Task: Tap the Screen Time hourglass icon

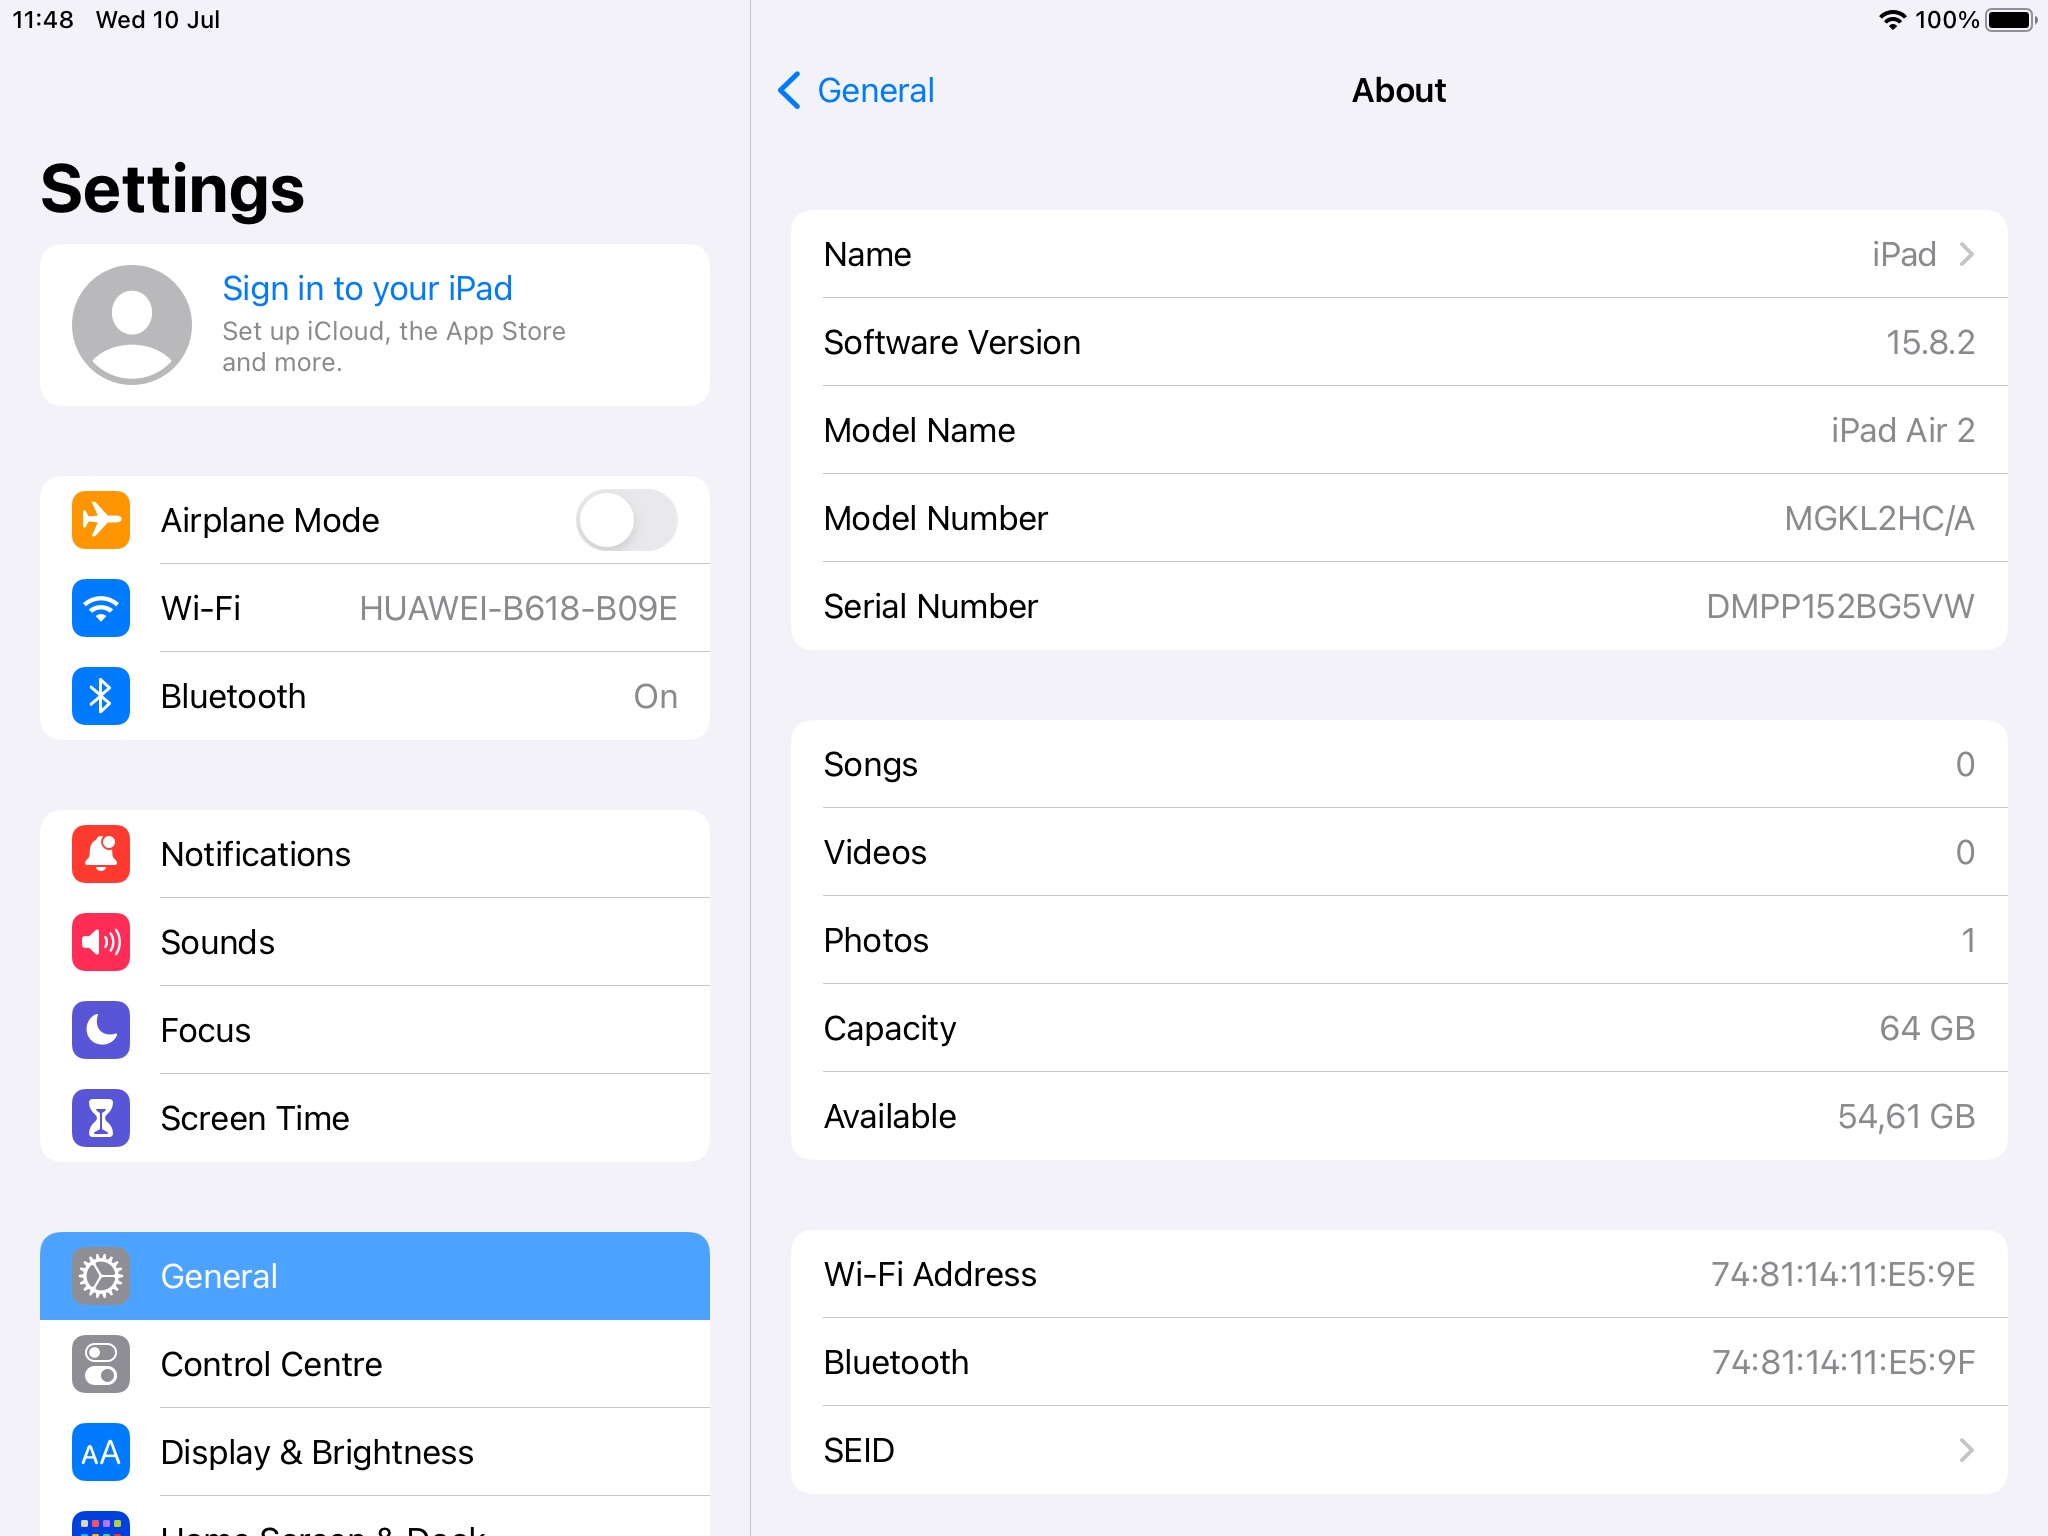Action: pos(101,1118)
